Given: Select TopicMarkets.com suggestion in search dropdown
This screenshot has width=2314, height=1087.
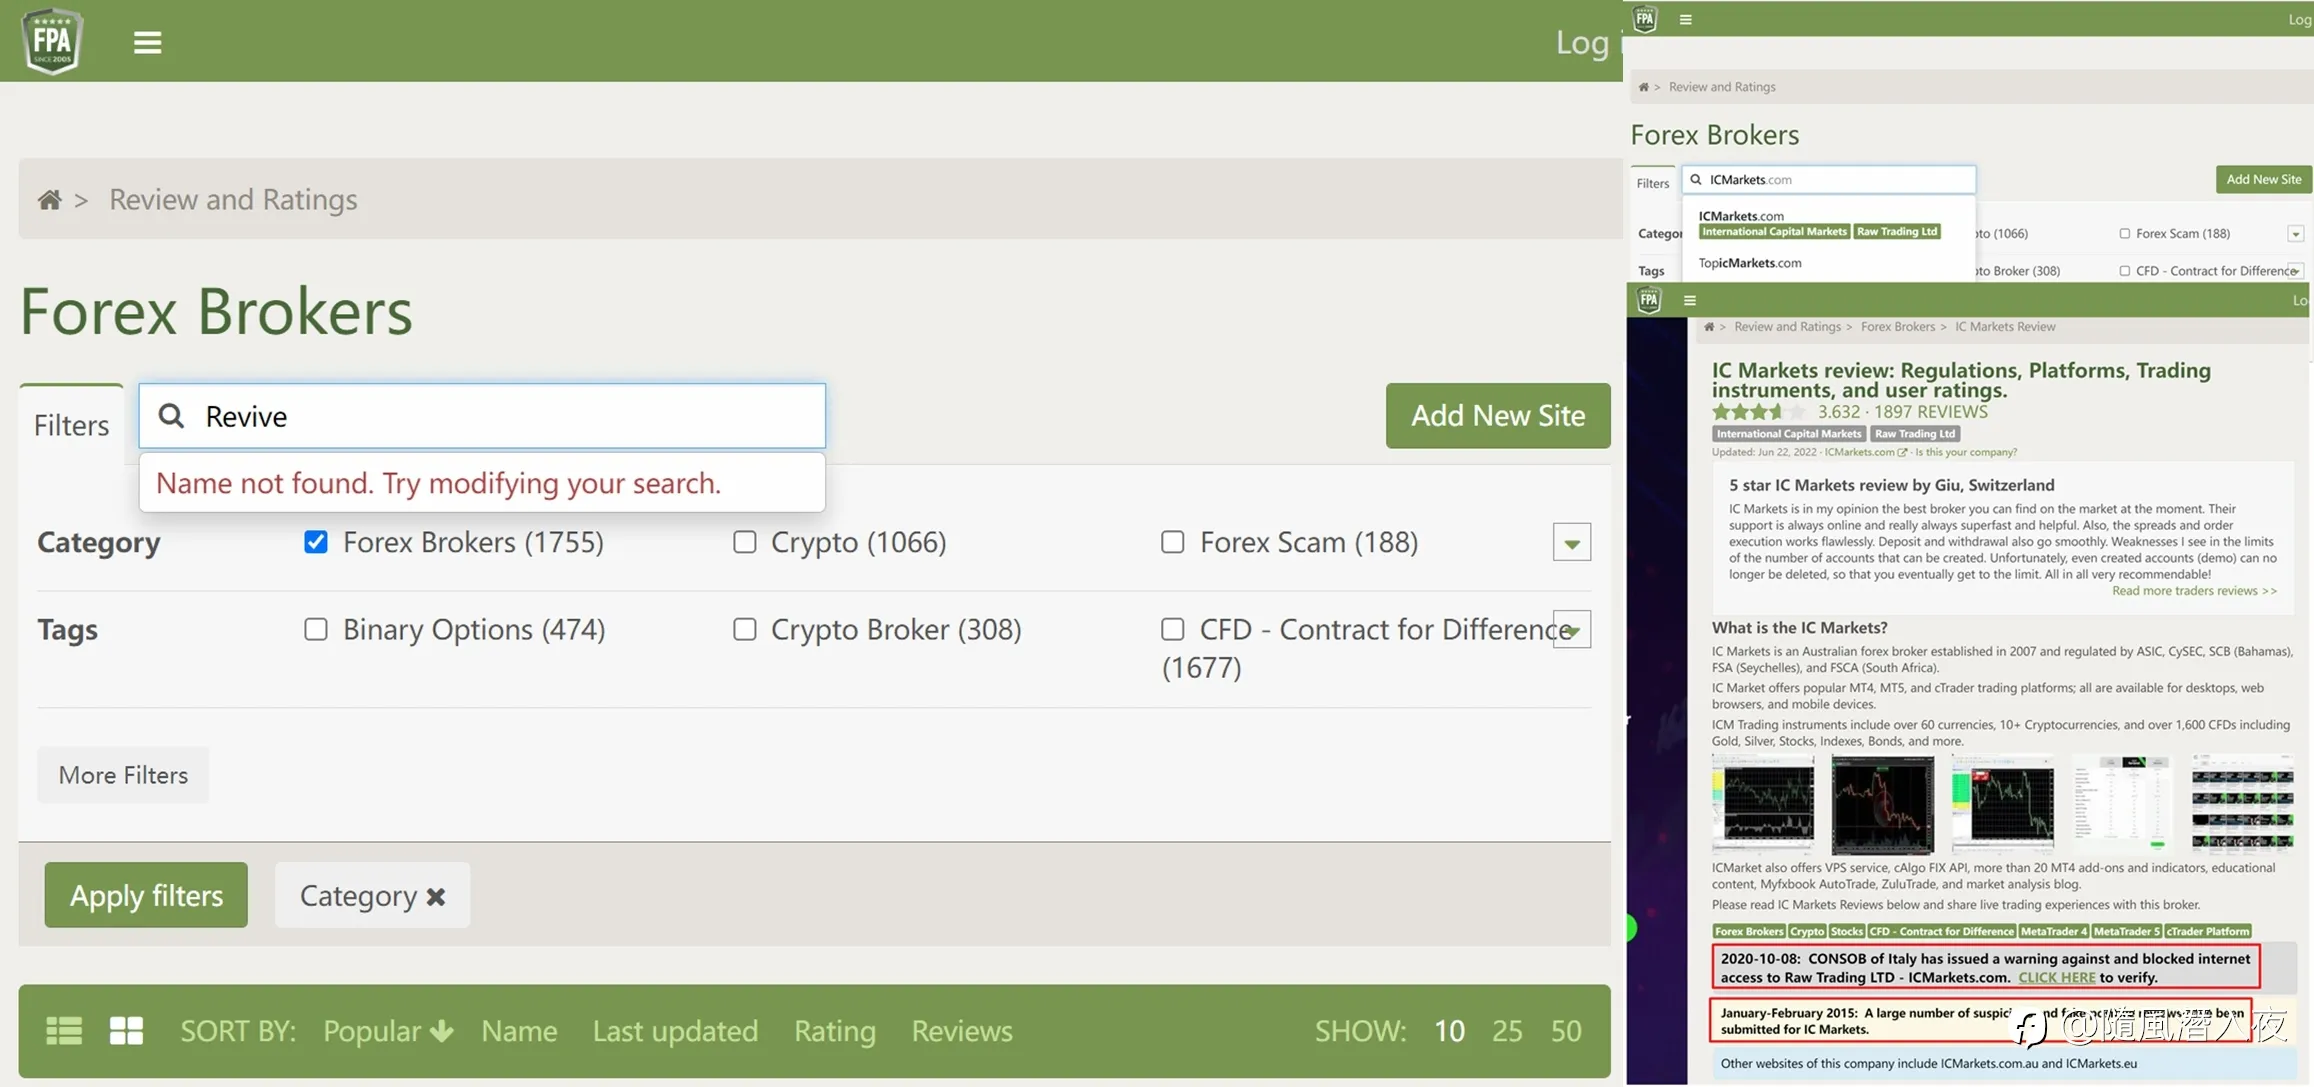Looking at the screenshot, I should tap(1750, 263).
